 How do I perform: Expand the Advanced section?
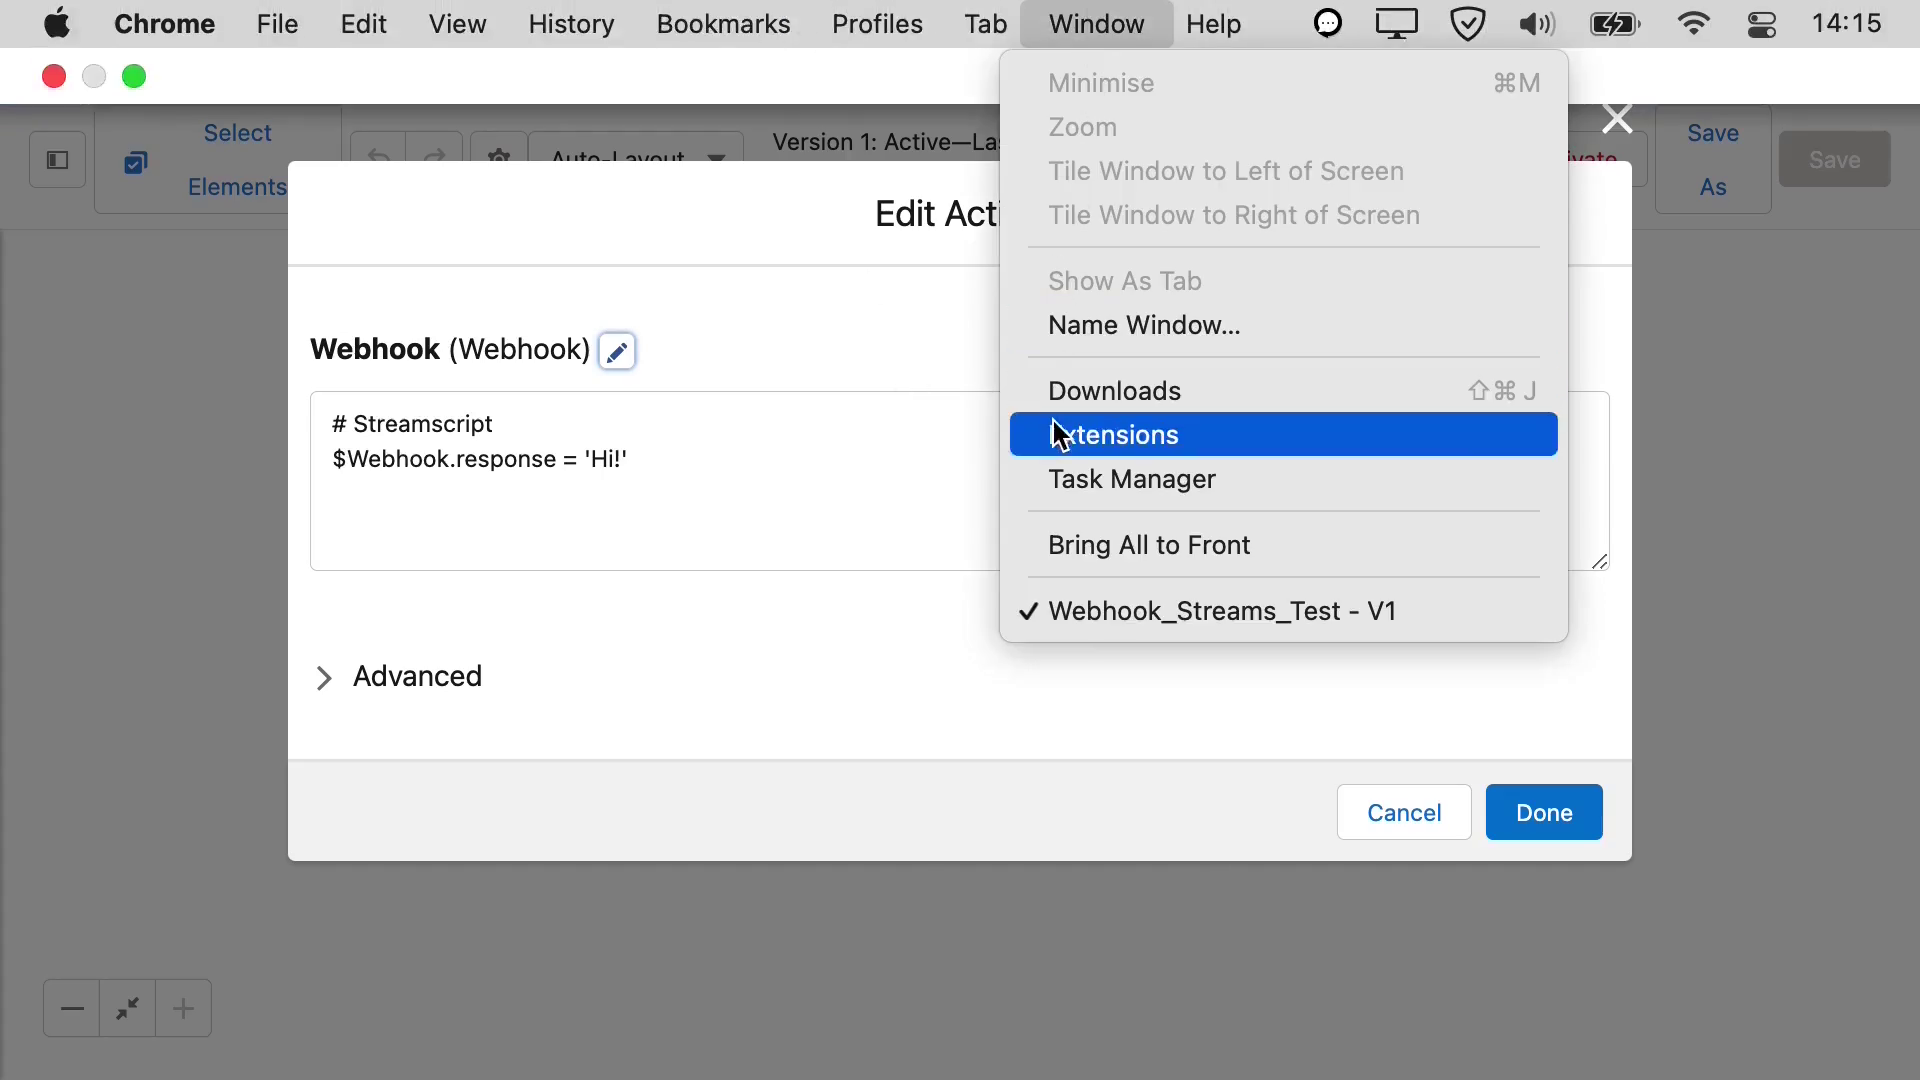click(x=399, y=677)
